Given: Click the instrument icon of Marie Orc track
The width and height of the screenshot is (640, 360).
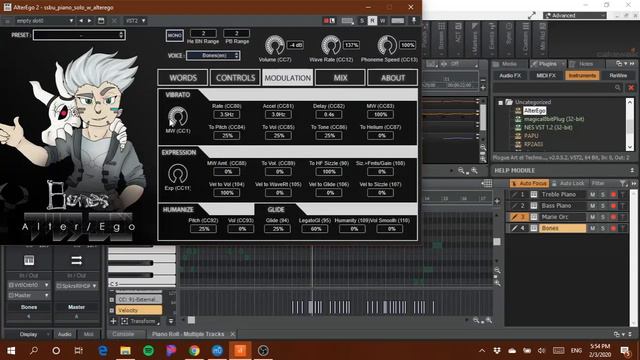Looking at the screenshot, I should 533,217.
